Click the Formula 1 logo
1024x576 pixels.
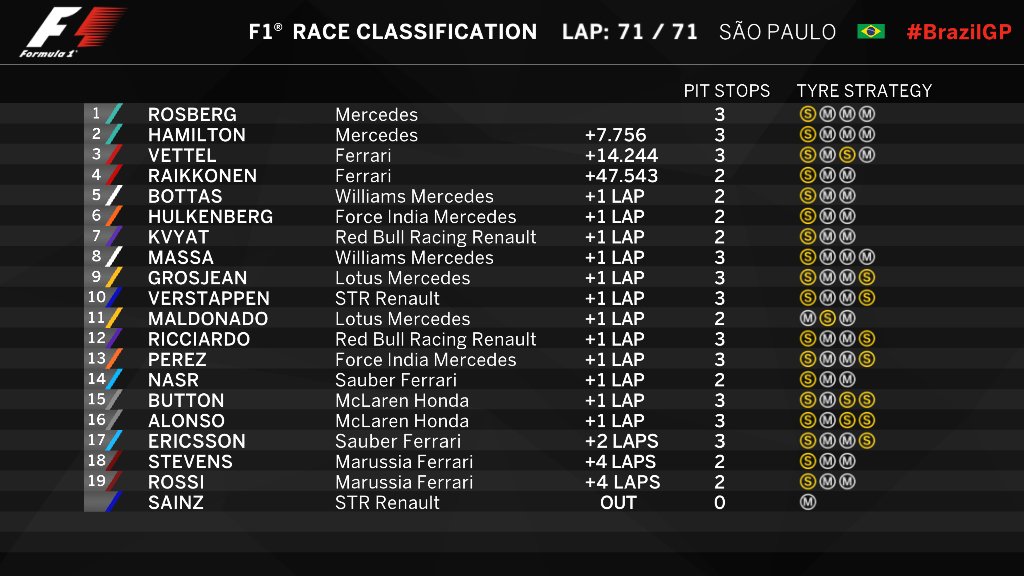tap(72, 32)
